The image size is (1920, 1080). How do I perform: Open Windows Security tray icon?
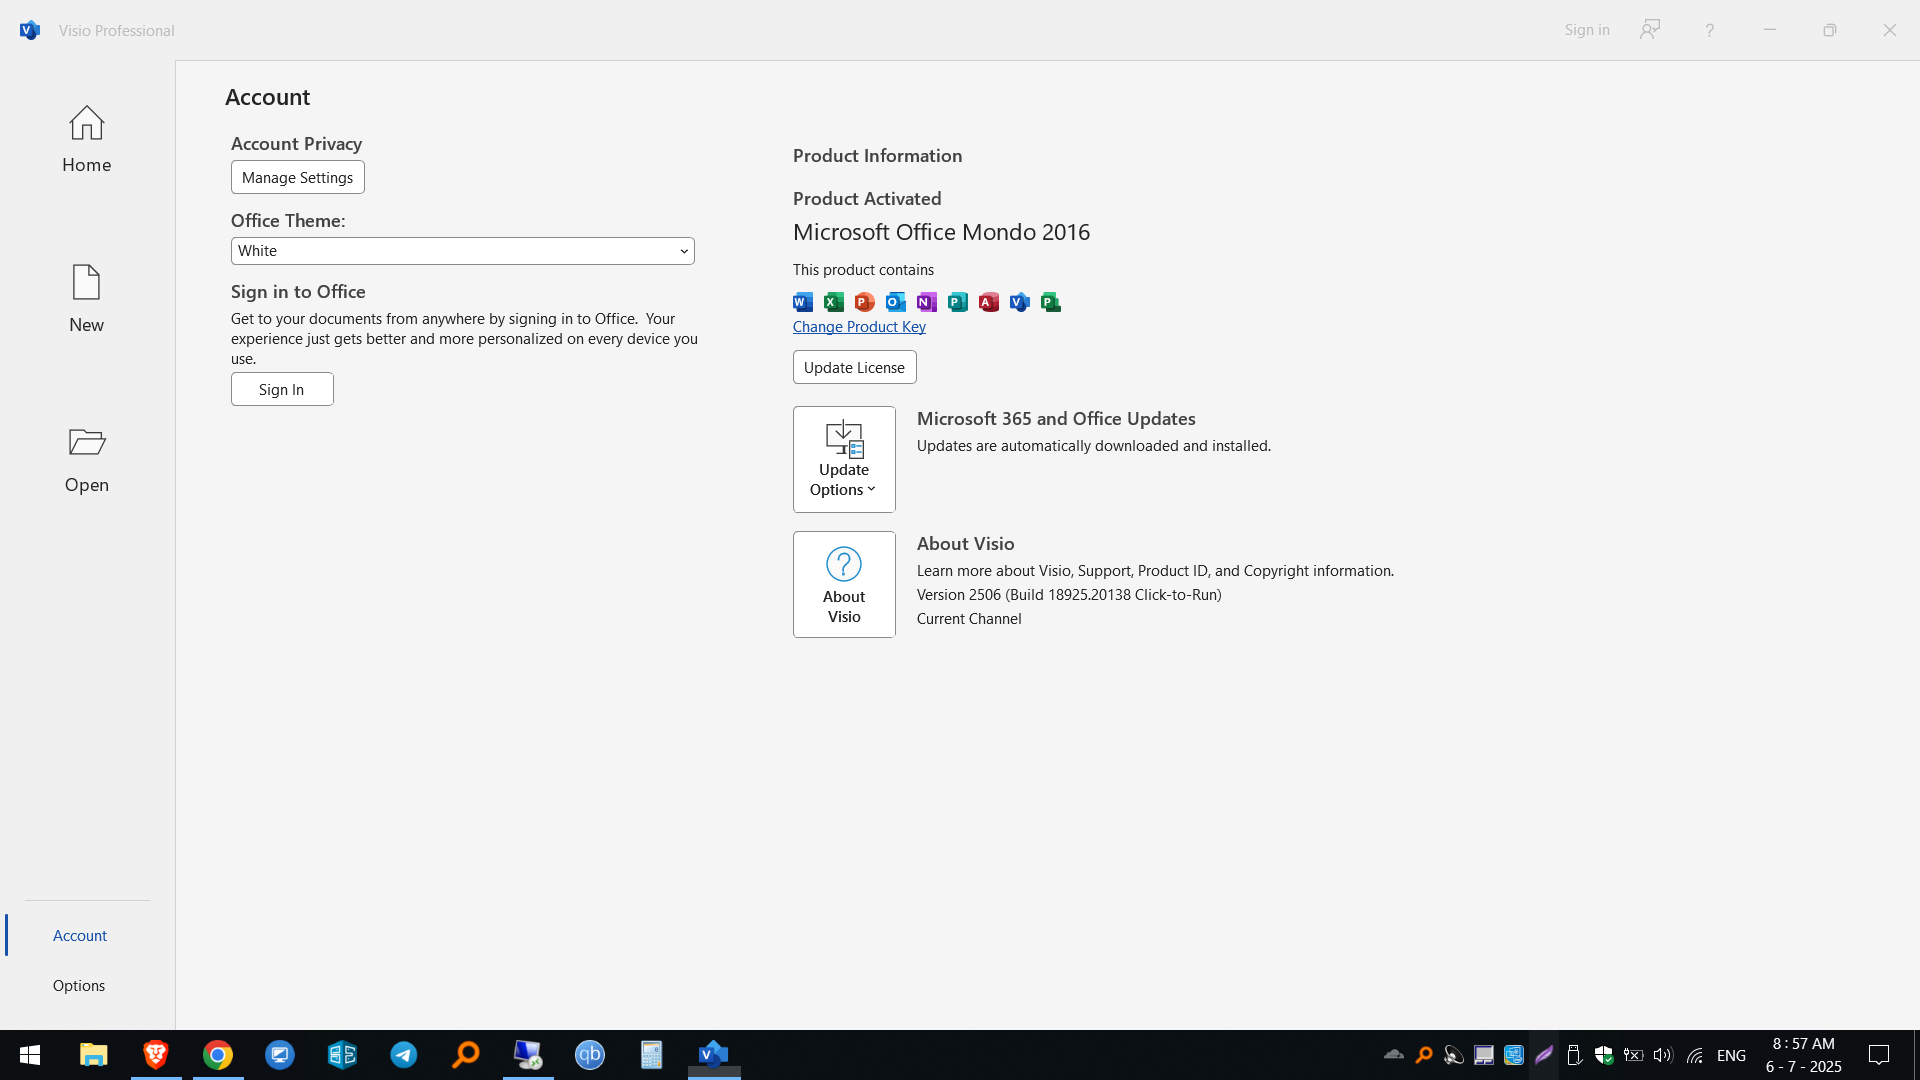(x=1604, y=1055)
